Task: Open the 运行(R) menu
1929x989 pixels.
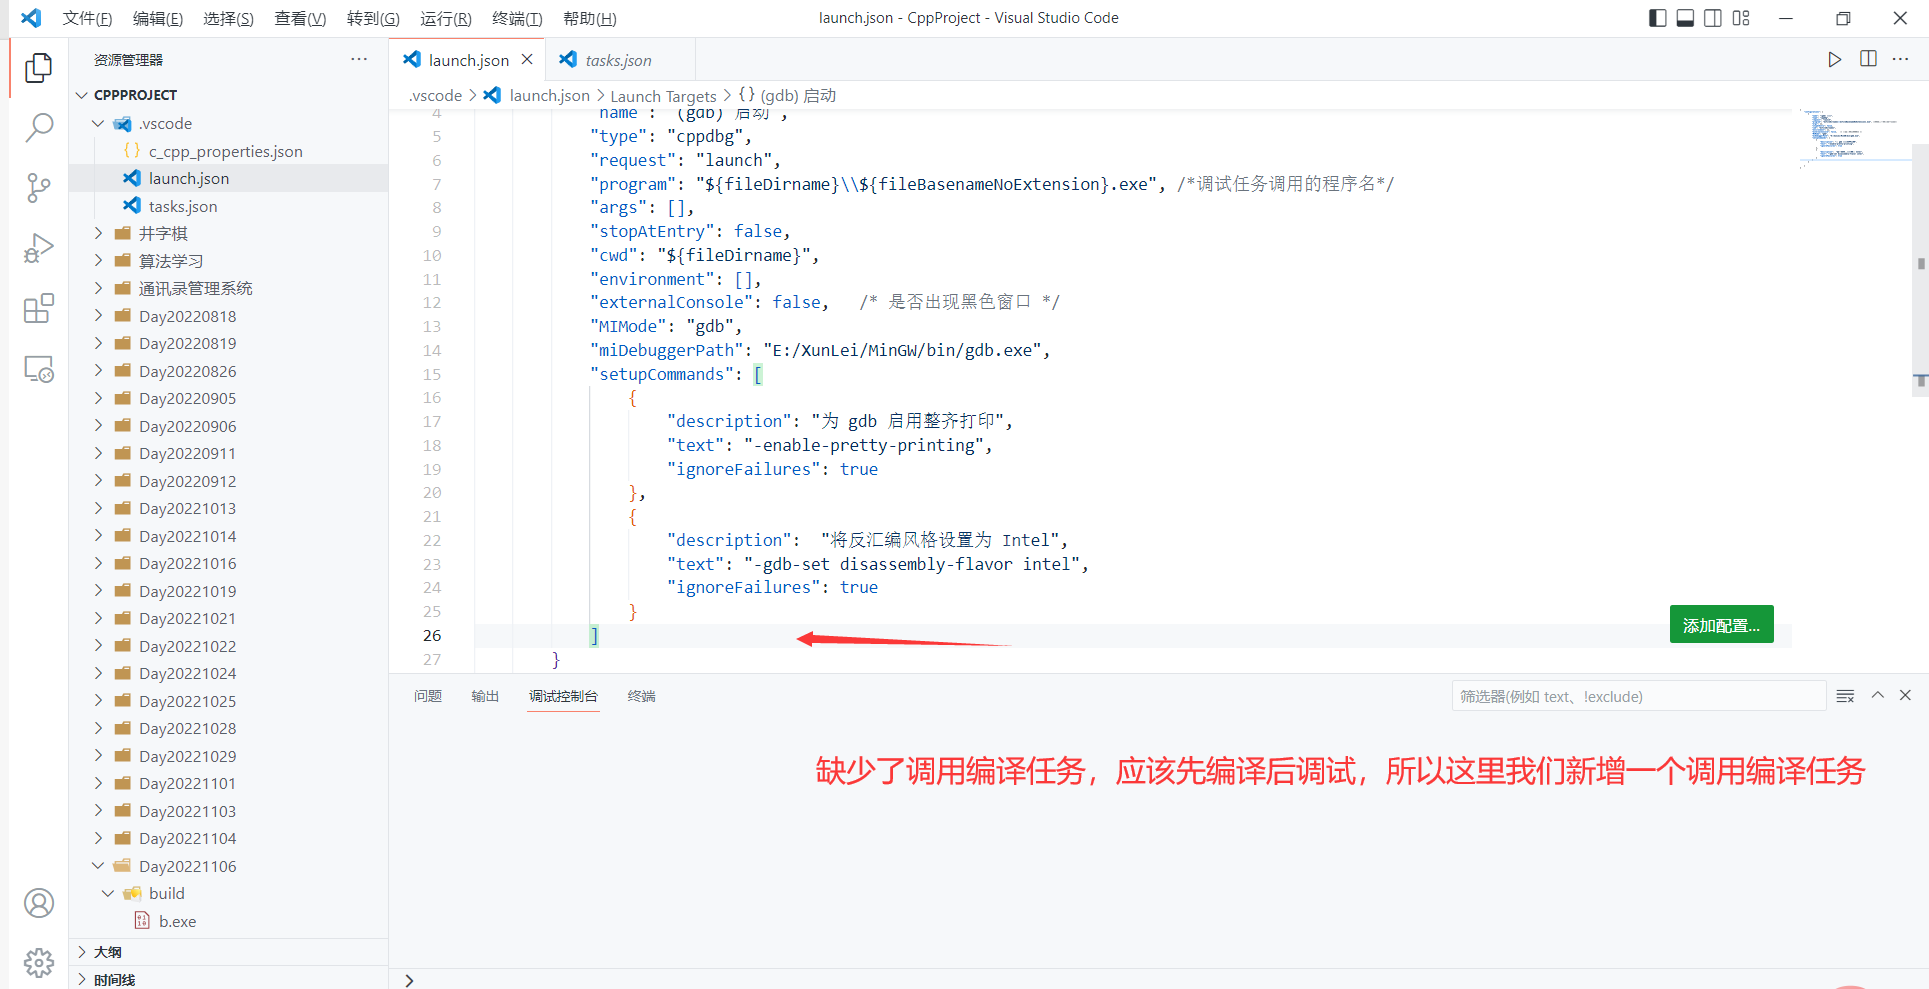Action: tap(446, 18)
